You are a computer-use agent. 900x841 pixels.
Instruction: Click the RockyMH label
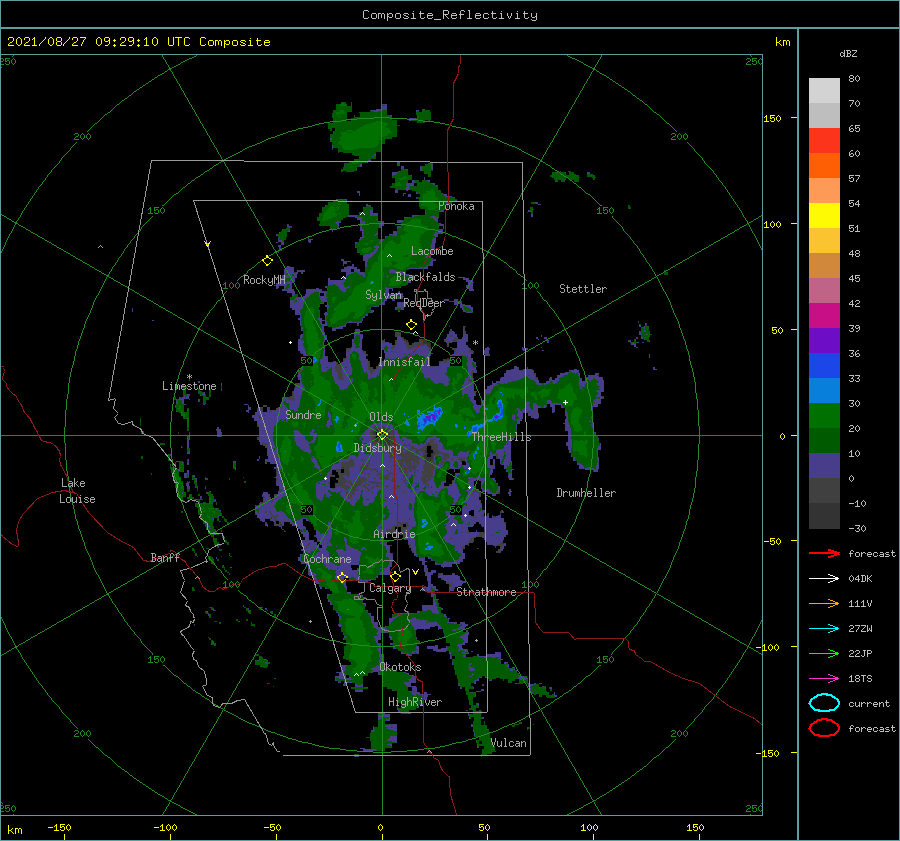[264, 280]
